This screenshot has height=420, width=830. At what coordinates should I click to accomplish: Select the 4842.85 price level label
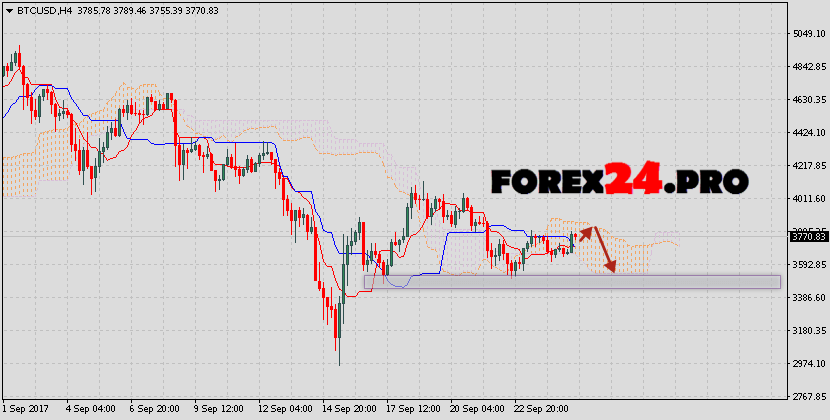(x=808, y=67)
